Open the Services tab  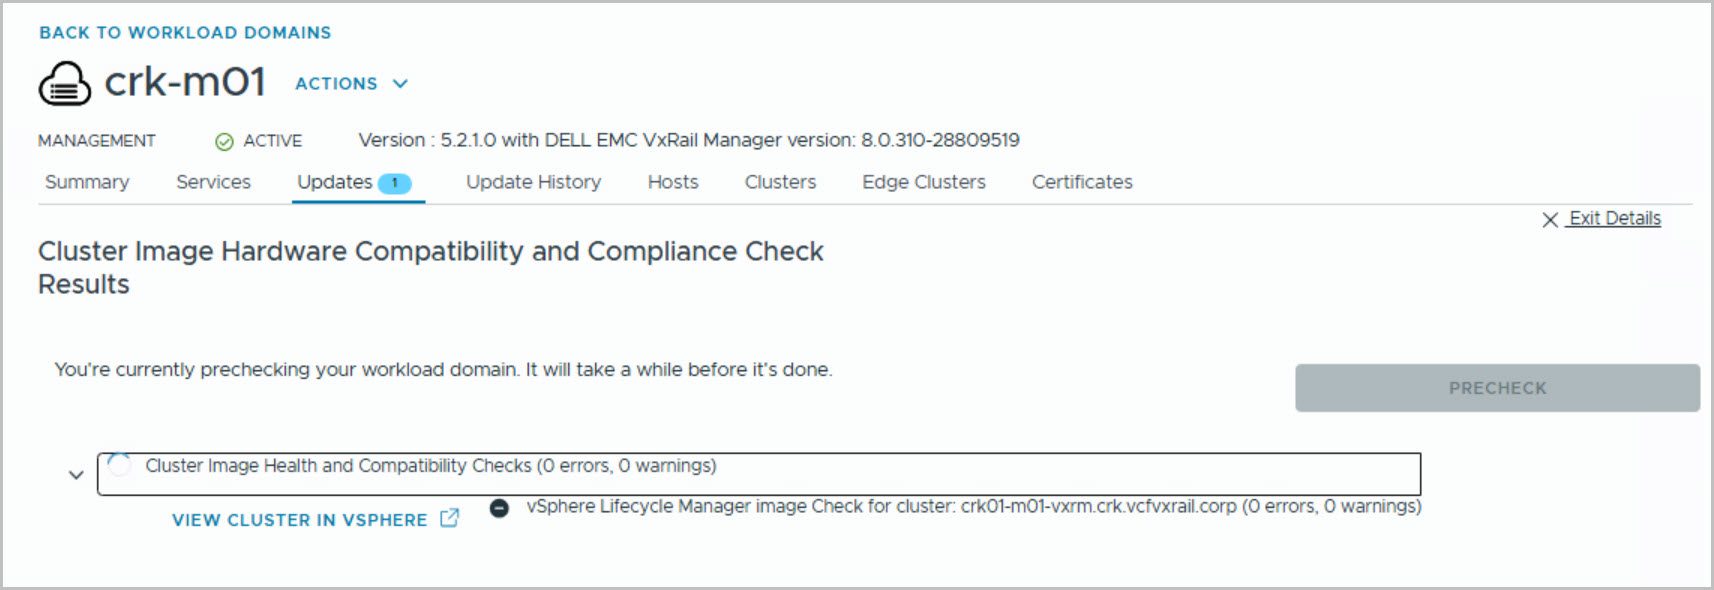(x=213, y=182)
